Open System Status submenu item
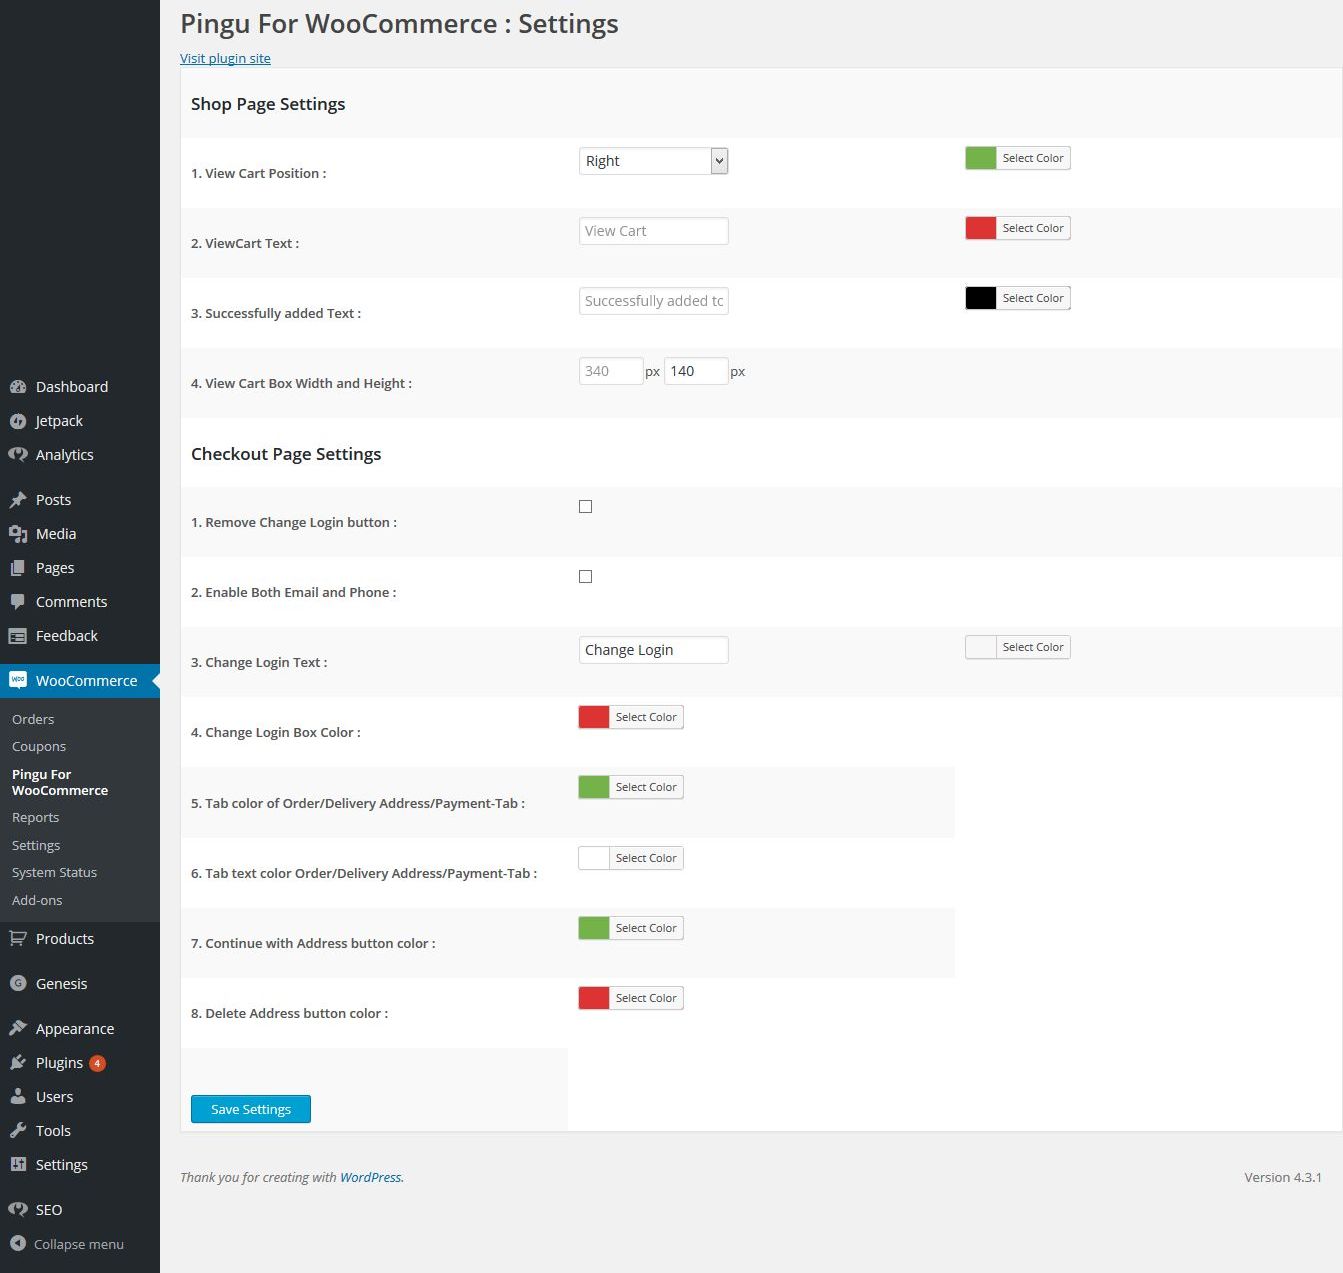The image size is (1343, 1273). pyautogui.click(x=55, y=872)
